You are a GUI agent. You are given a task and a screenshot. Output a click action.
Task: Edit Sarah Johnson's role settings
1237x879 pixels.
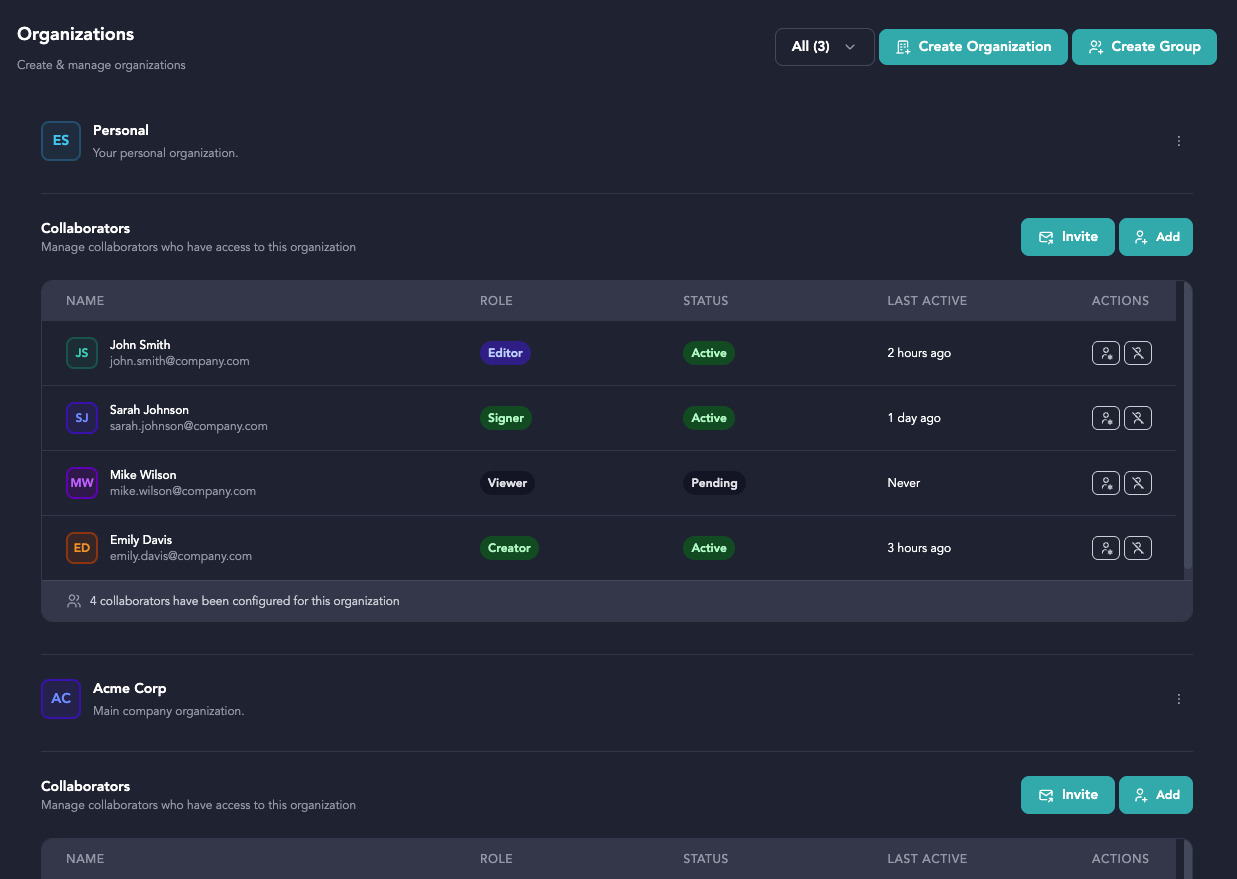pos(1106,418)
